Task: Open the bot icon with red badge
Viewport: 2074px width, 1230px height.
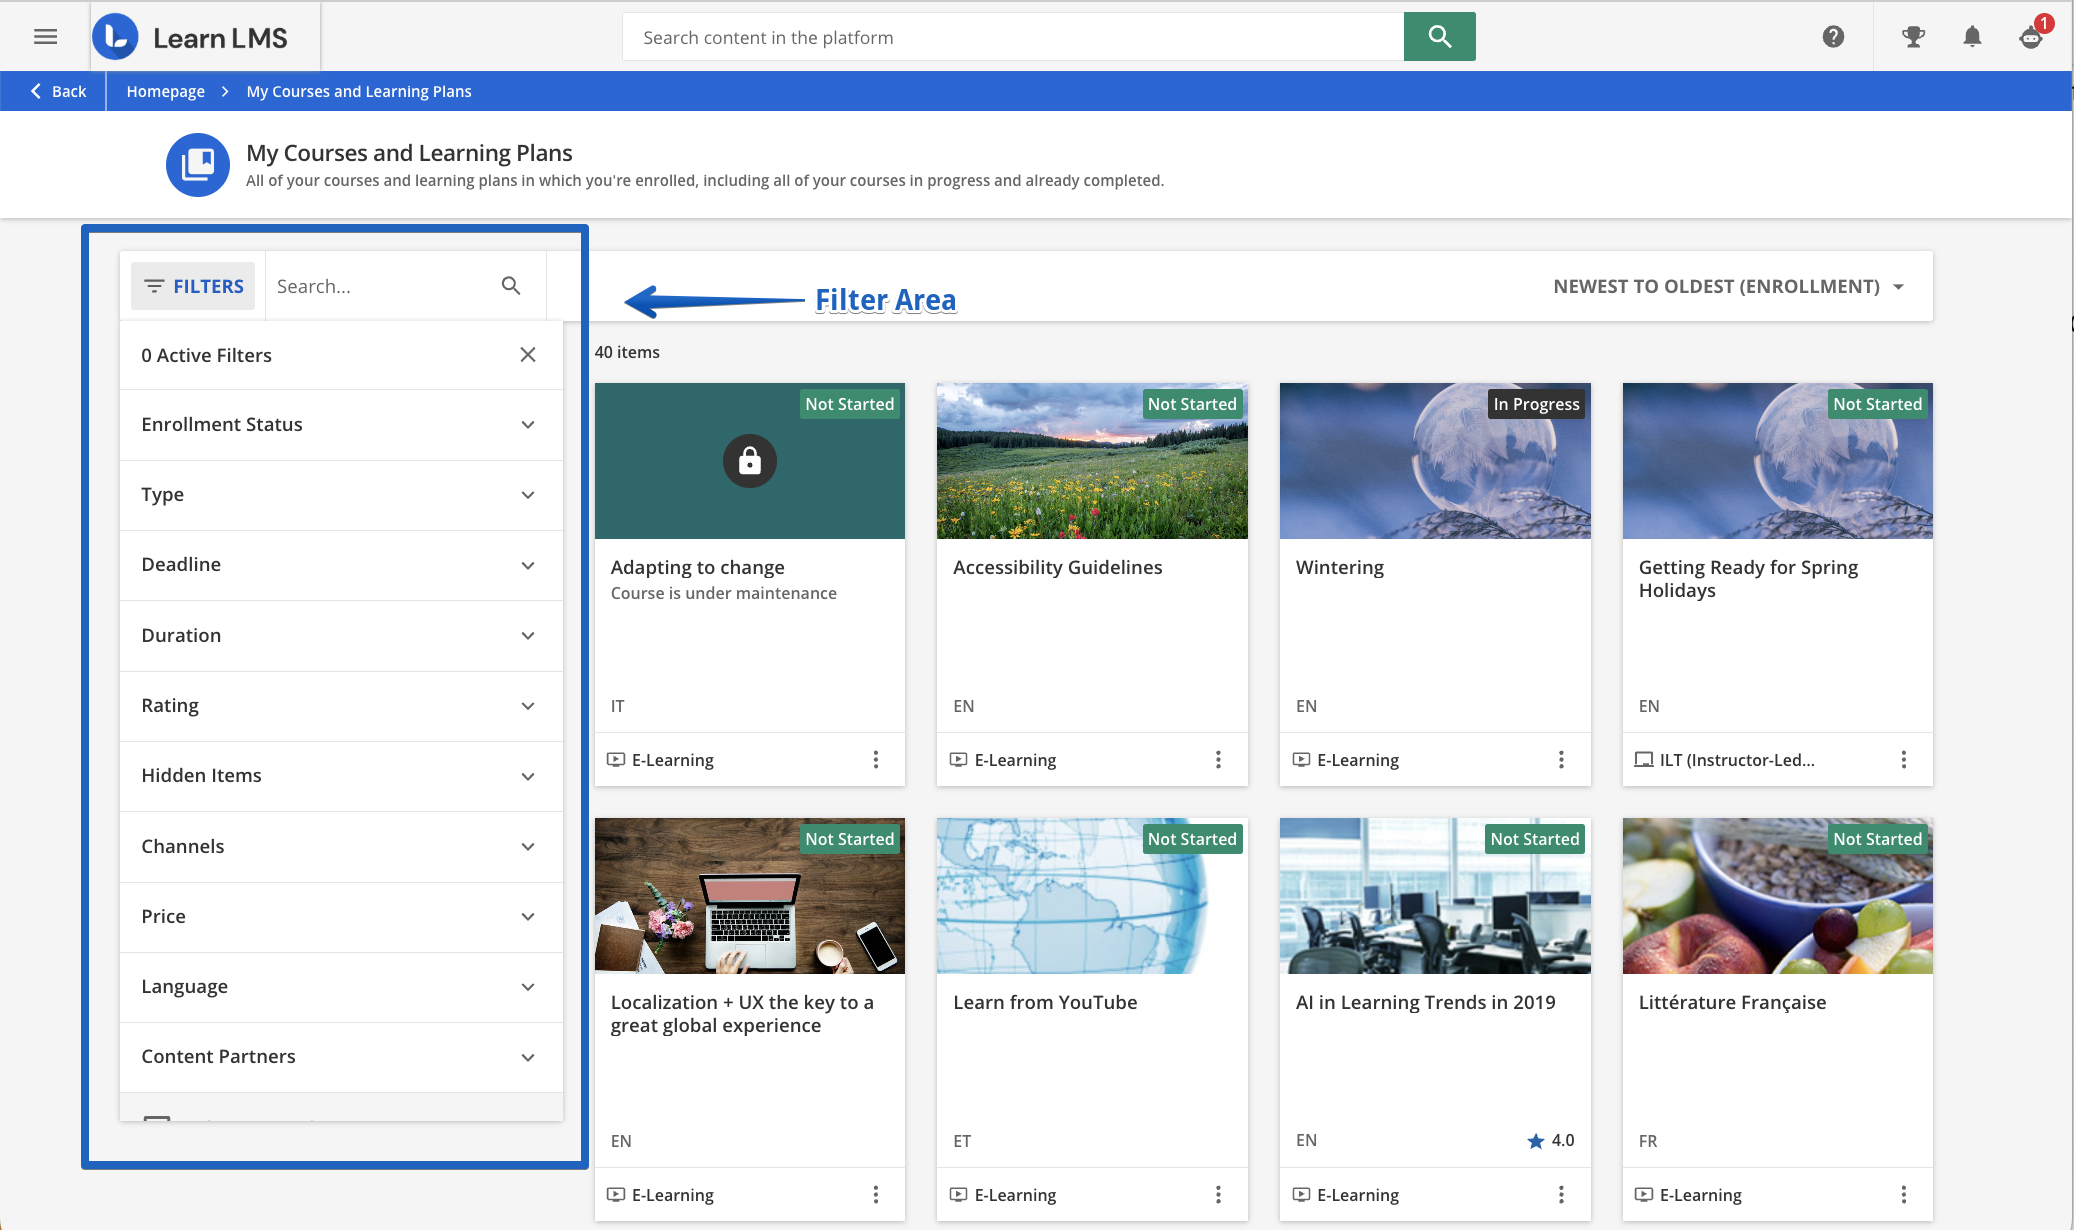Action: tap(2030, 37)
